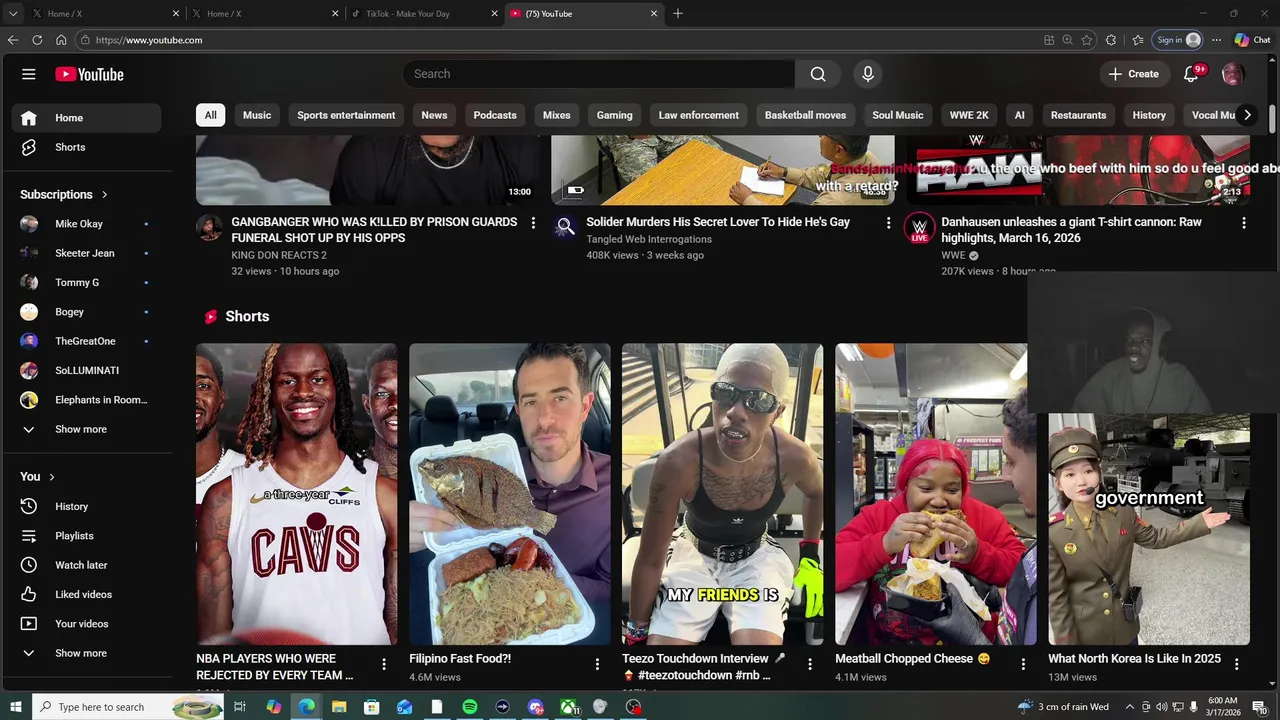This screenshot has width=1280, height=720.
Task: Click the browser address bar
Action: (x=560, y=40)
